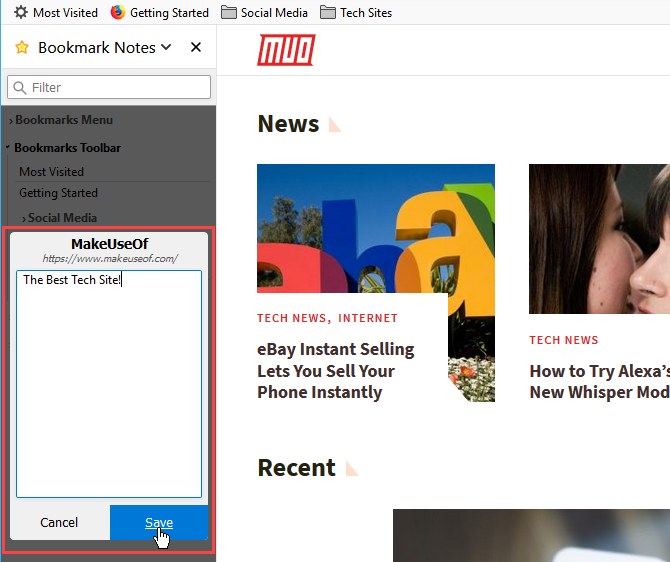
Task: Select Most Visited in sidebar tree
Action: coord(51,171)
